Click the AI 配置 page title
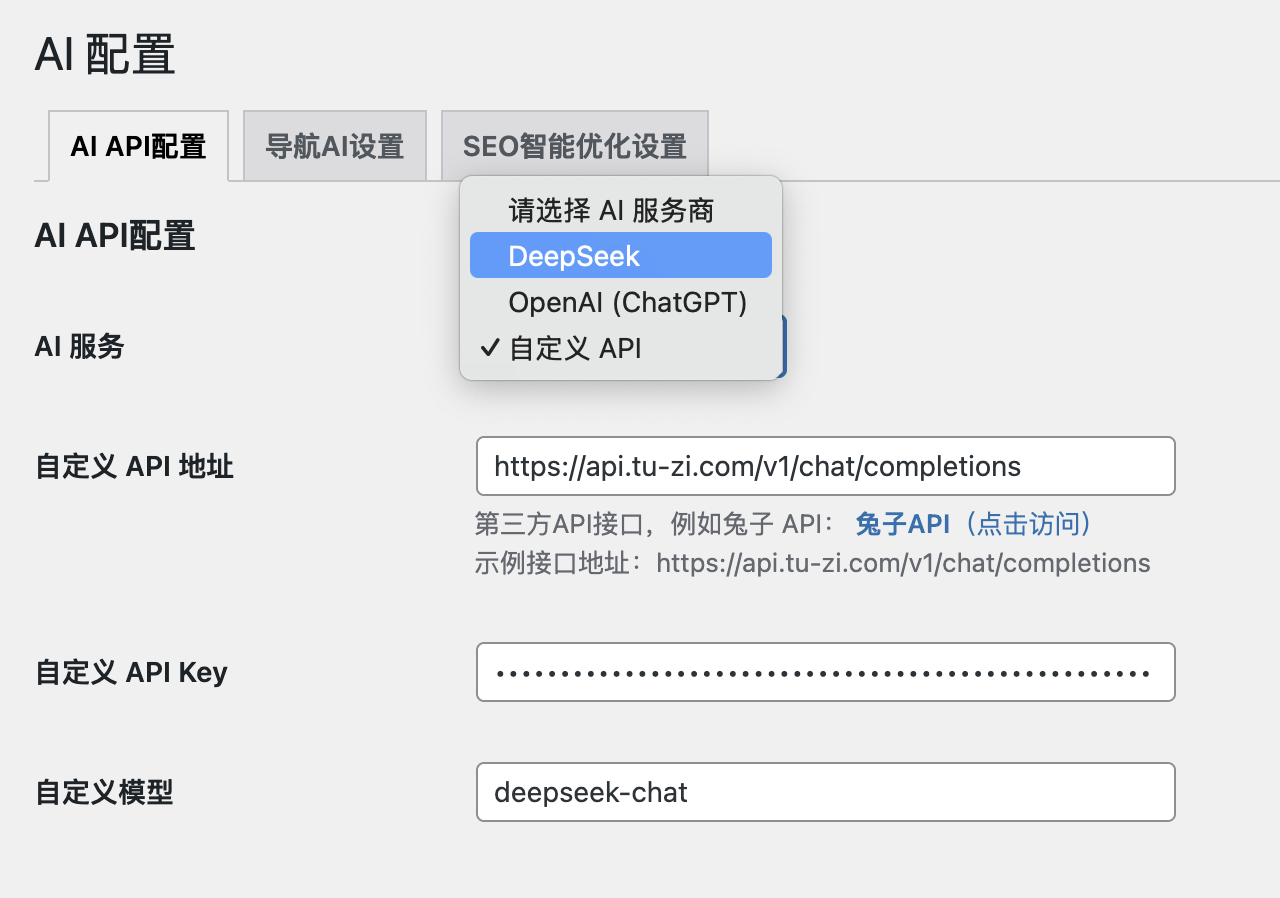The width and height of the screenshot is (1280, 898). [x=105, y=54]
